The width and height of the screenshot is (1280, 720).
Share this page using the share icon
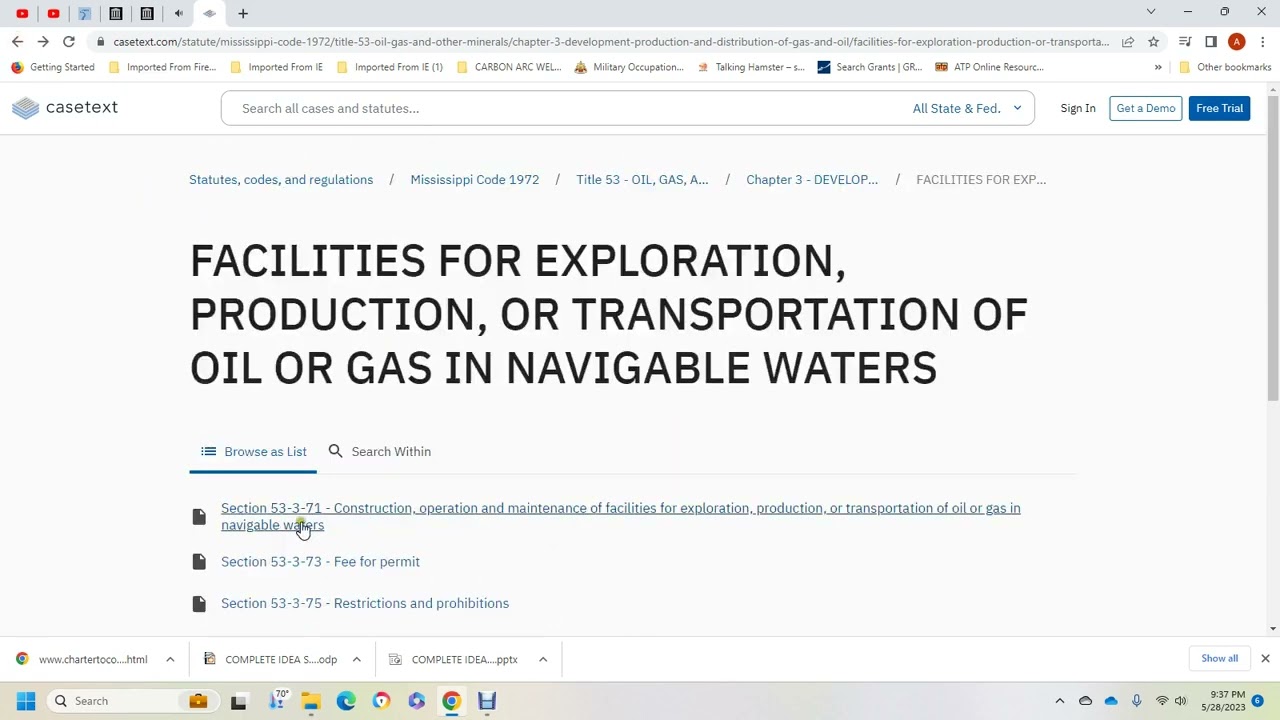1128,42
